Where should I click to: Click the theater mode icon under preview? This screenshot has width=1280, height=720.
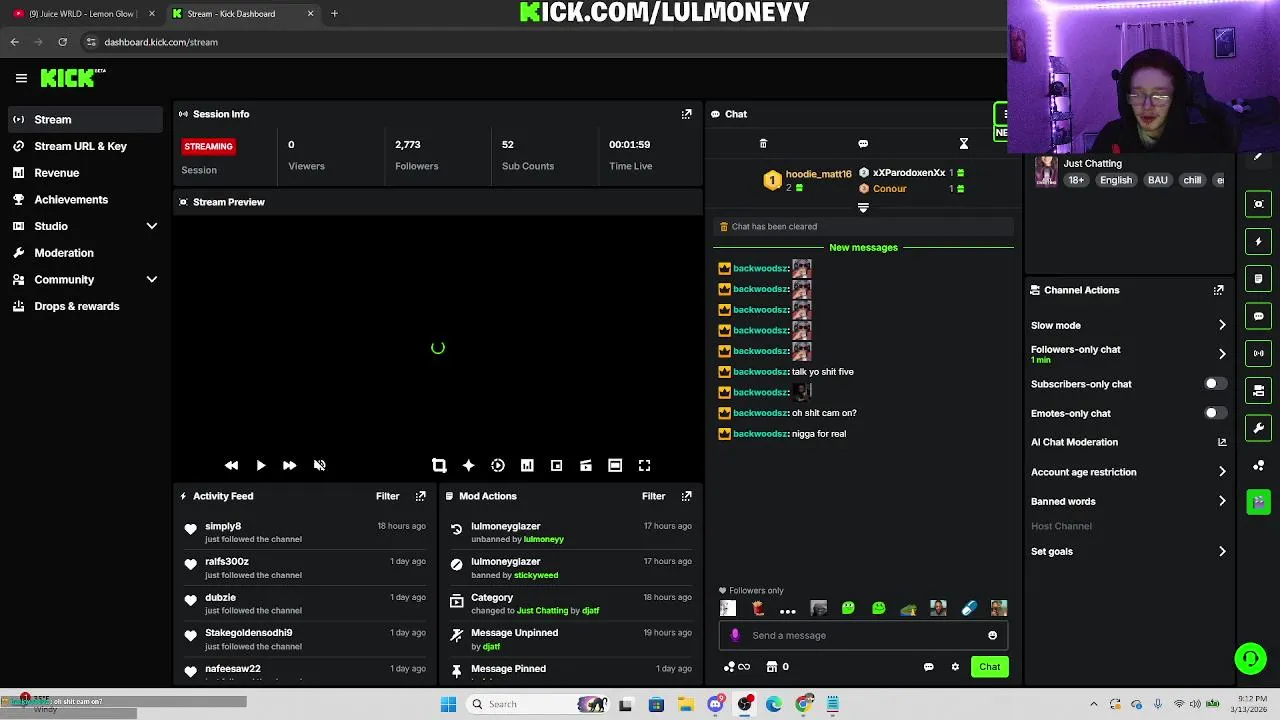click(x=615, y=466)
